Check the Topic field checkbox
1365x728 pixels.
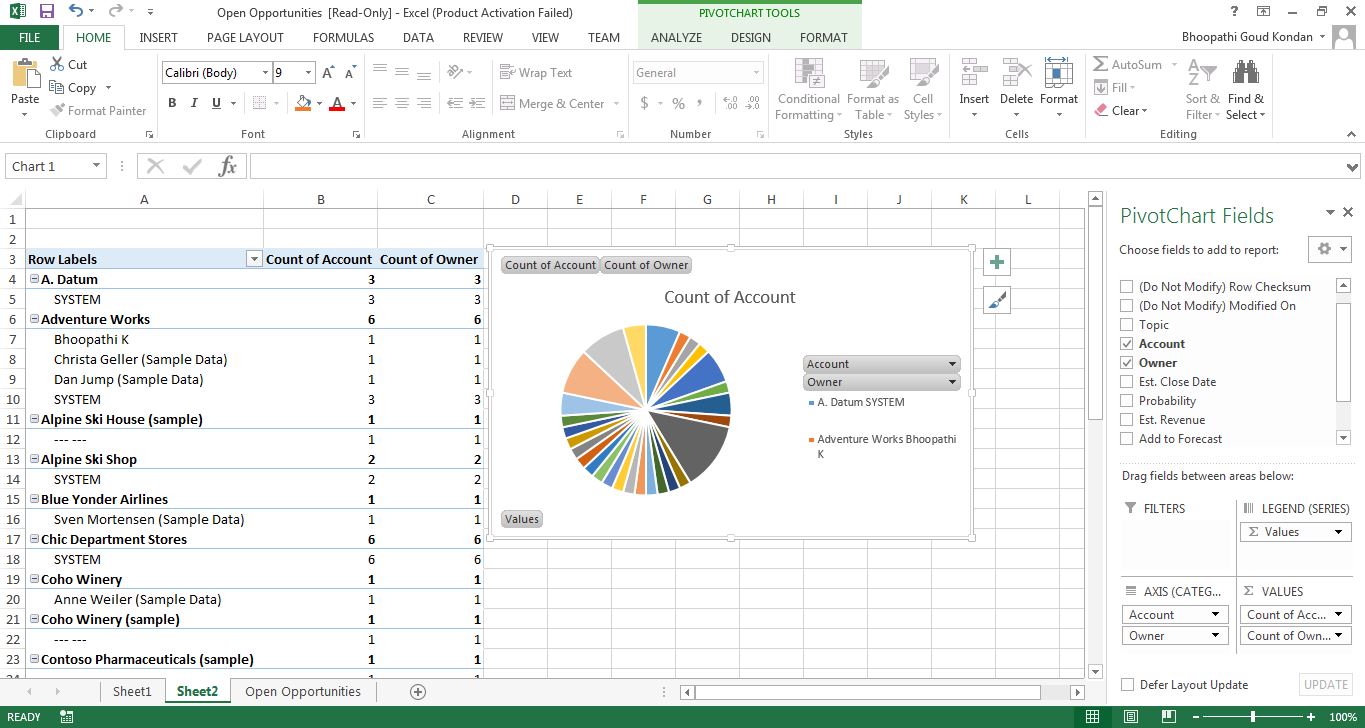coord(1127,325)
